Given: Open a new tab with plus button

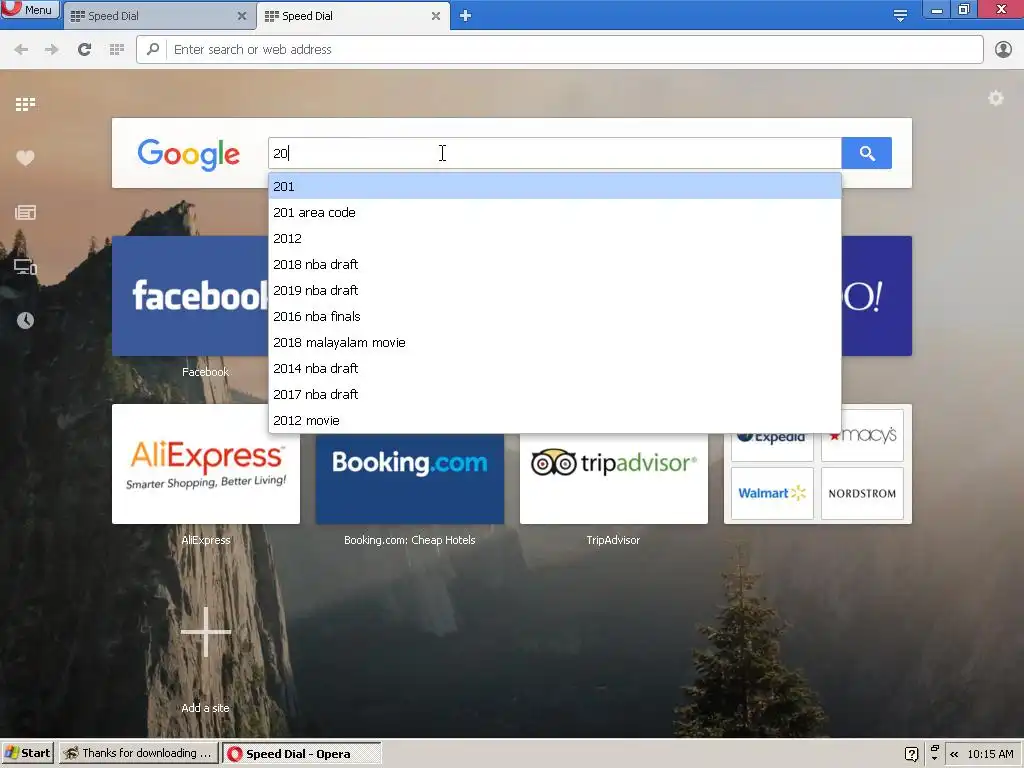Looking at the screenshot, I should point(465,16).
